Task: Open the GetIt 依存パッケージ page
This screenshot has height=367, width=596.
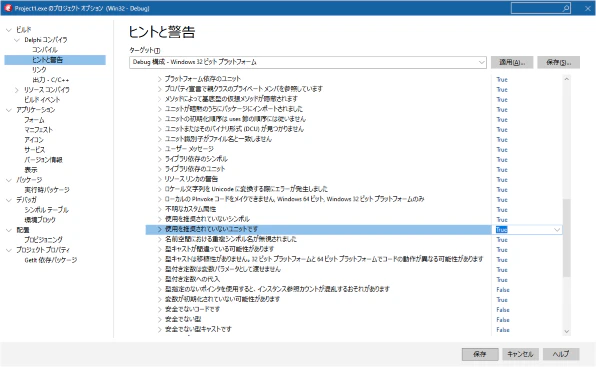Action: point(51,260)
